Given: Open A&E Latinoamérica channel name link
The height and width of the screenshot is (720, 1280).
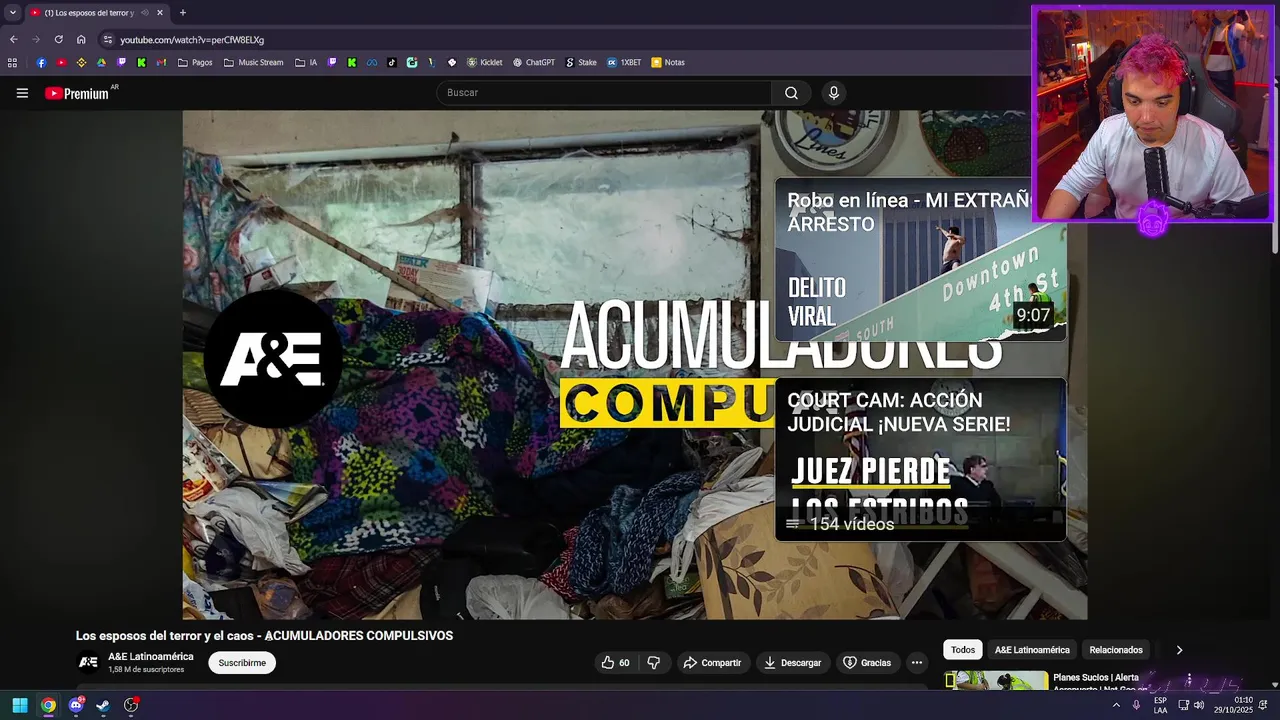Looking at the screenshot, I should coord(151,657).
